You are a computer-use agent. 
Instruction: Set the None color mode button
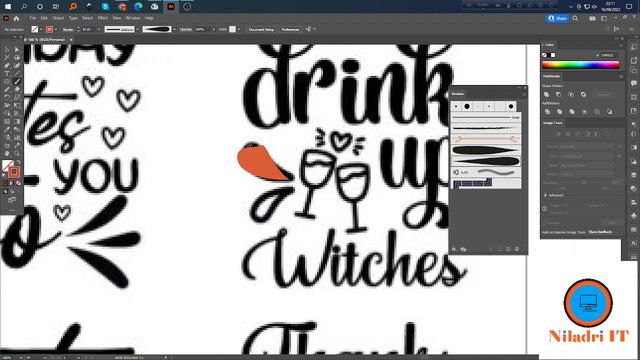click(18, 184)
